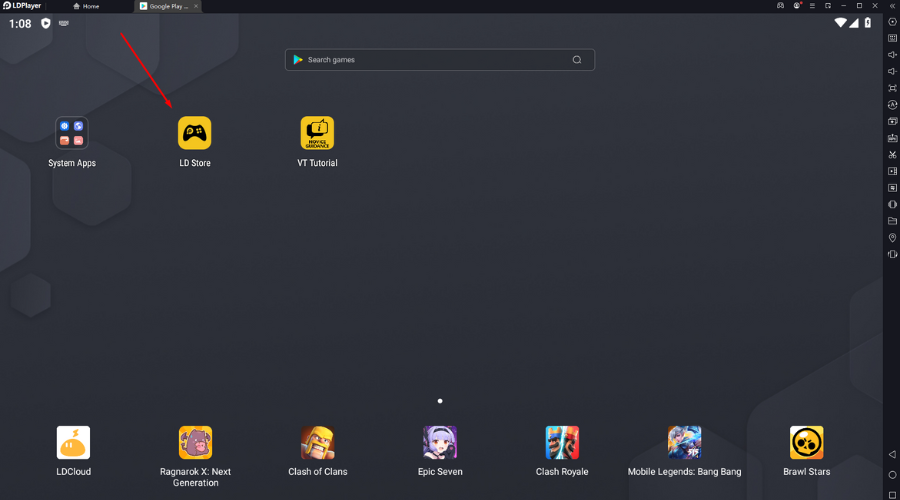The height and width of the screenshot is (500, 900).
Task: Click the shake device icon in sidebar
Action: tap(893, 254)
